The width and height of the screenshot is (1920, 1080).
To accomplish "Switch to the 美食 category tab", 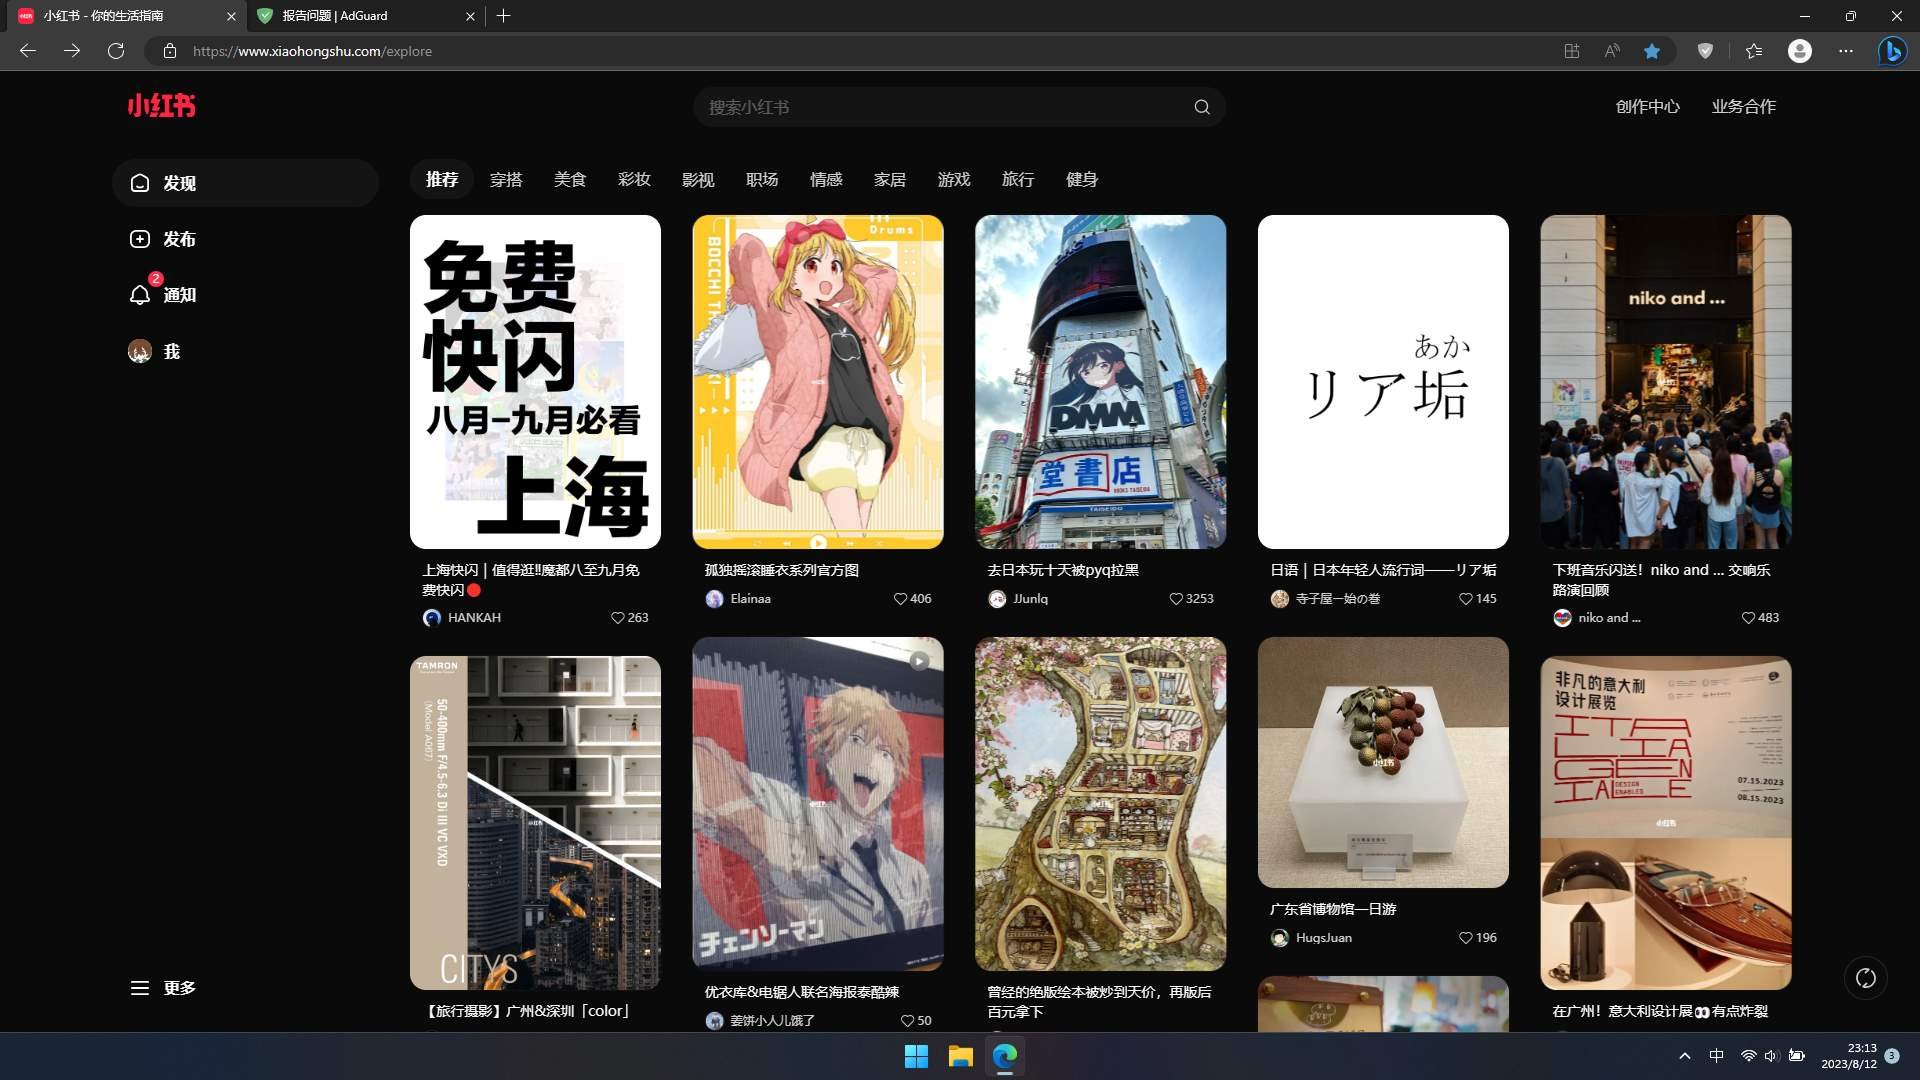I will tap(570, 180).
